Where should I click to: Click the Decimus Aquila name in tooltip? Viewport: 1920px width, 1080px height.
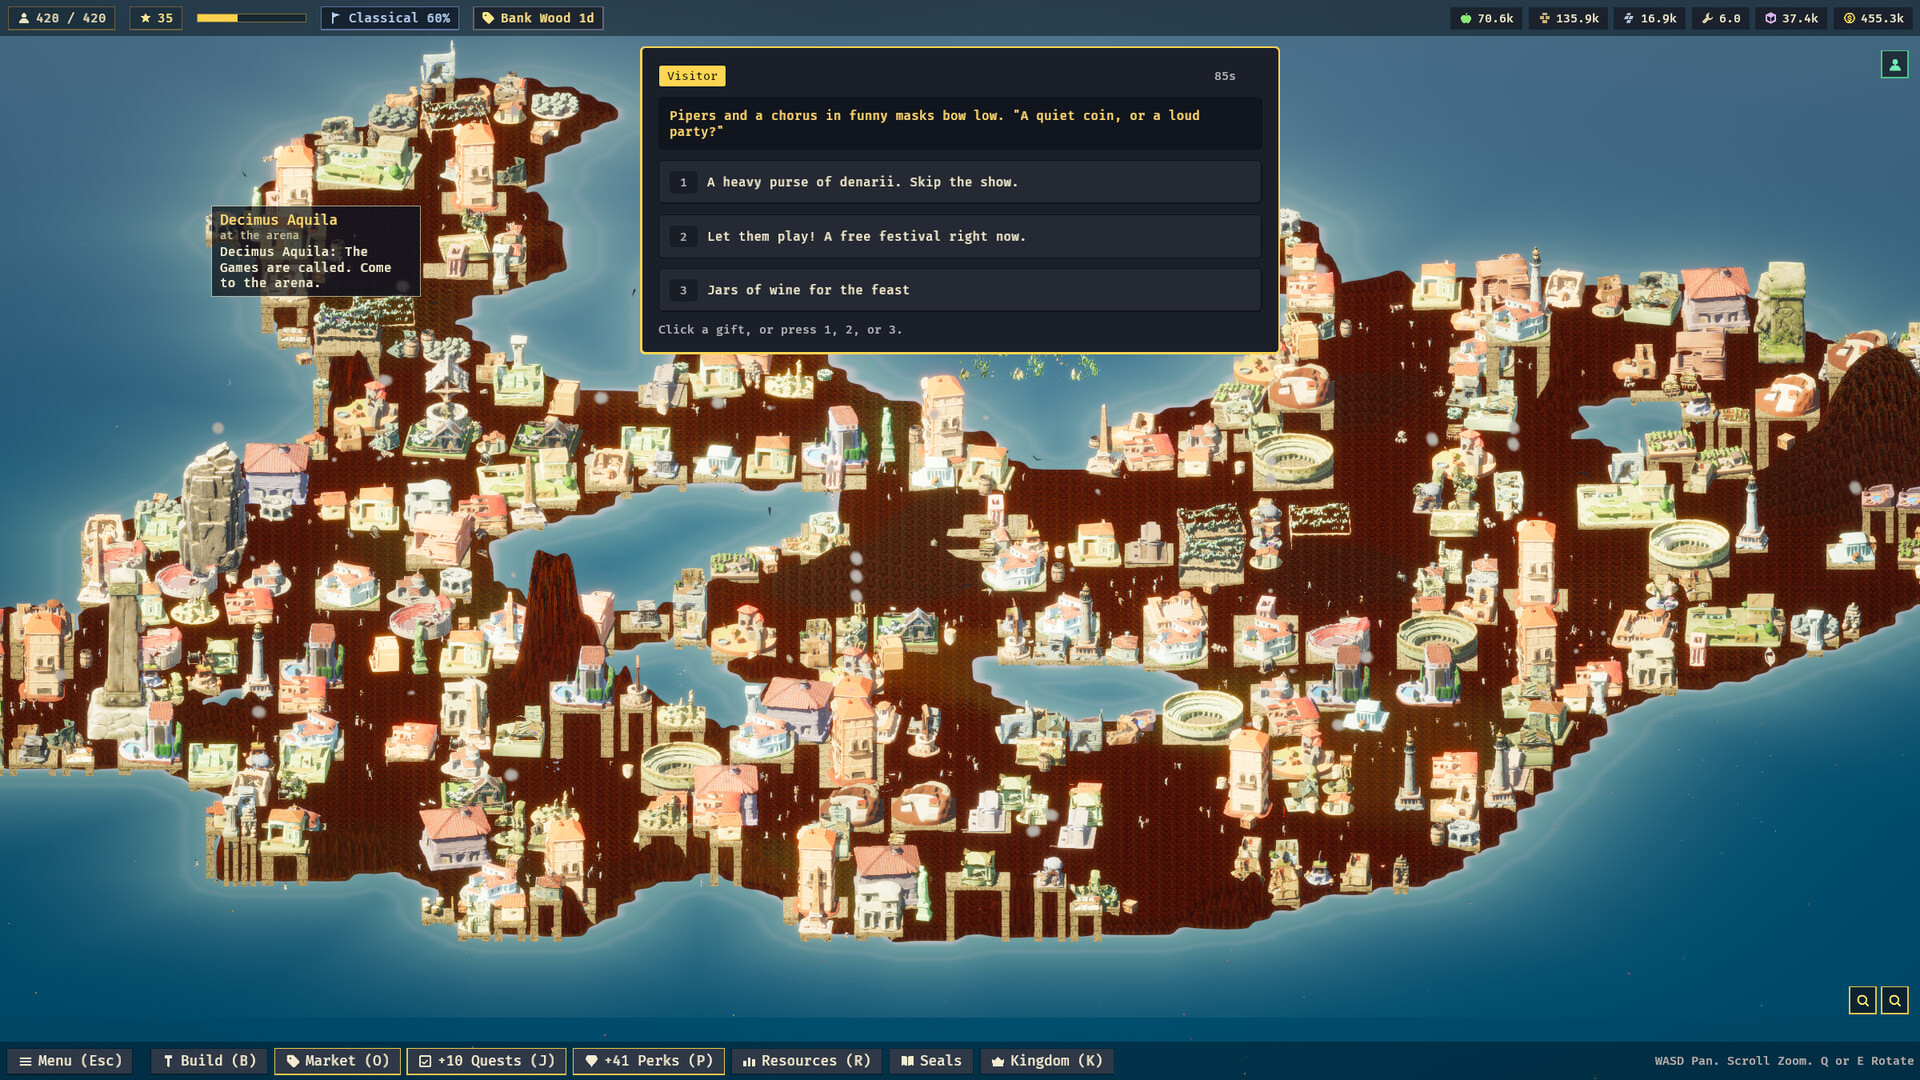(278, 220)
